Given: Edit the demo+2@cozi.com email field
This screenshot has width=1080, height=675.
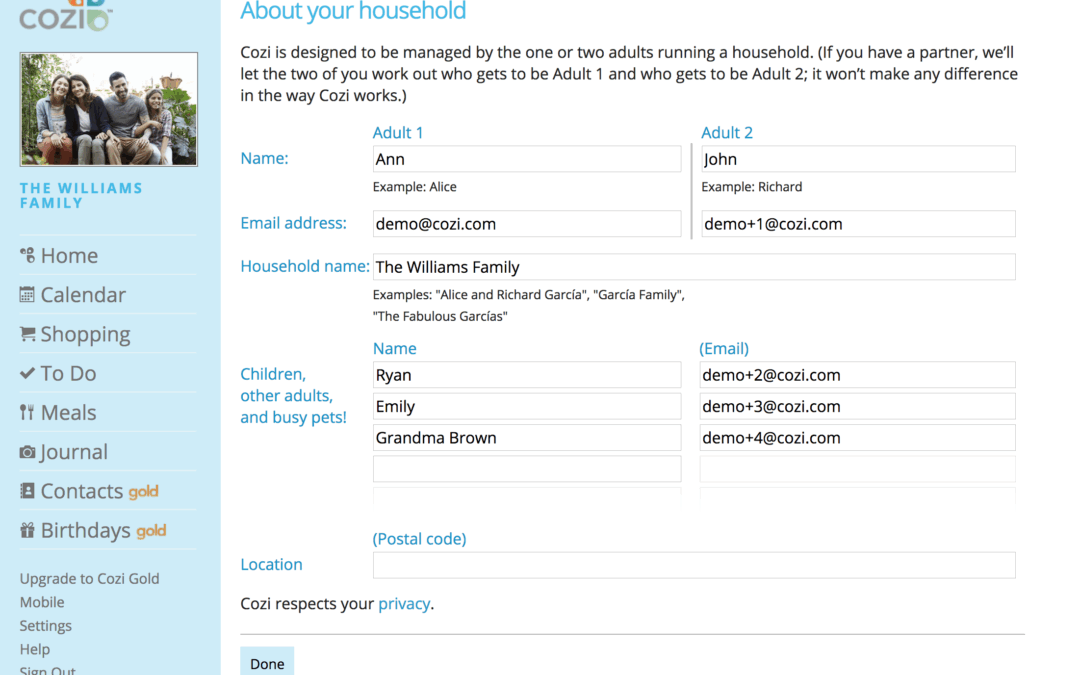Looking at the screenshot, I should [x=858, y=375].
